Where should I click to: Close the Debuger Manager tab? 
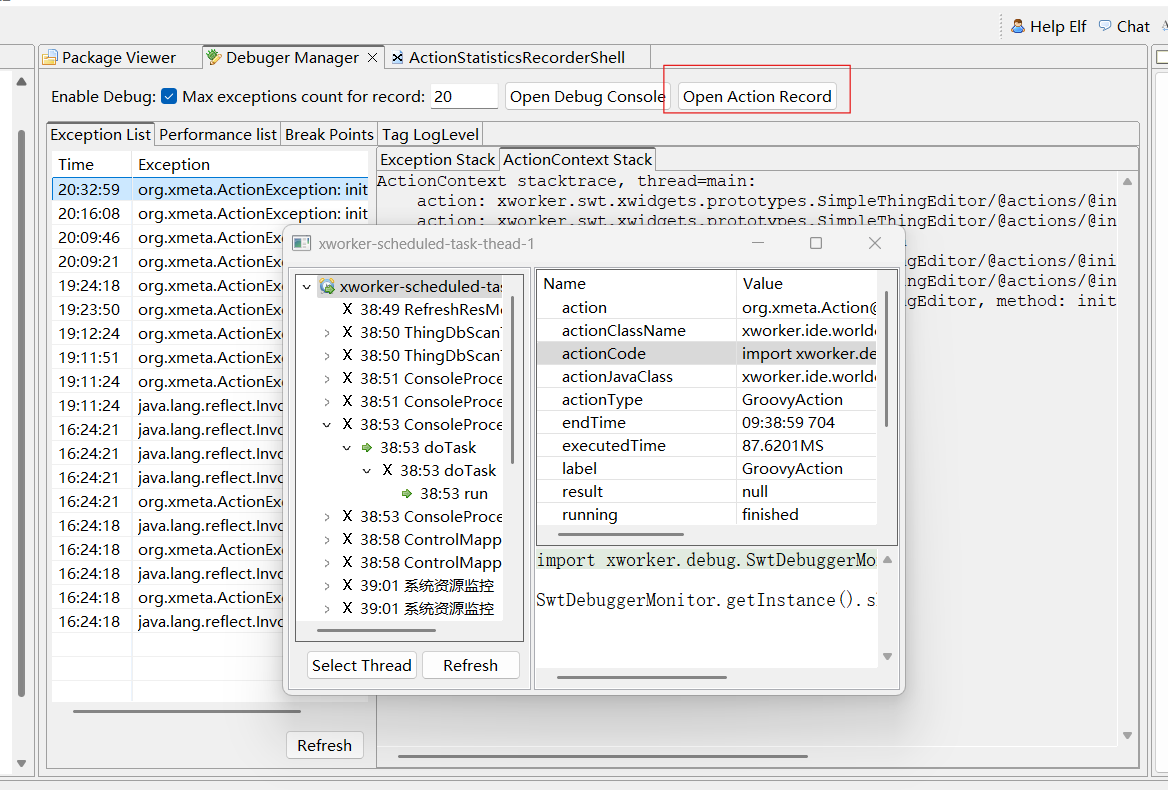pos(372,57)
